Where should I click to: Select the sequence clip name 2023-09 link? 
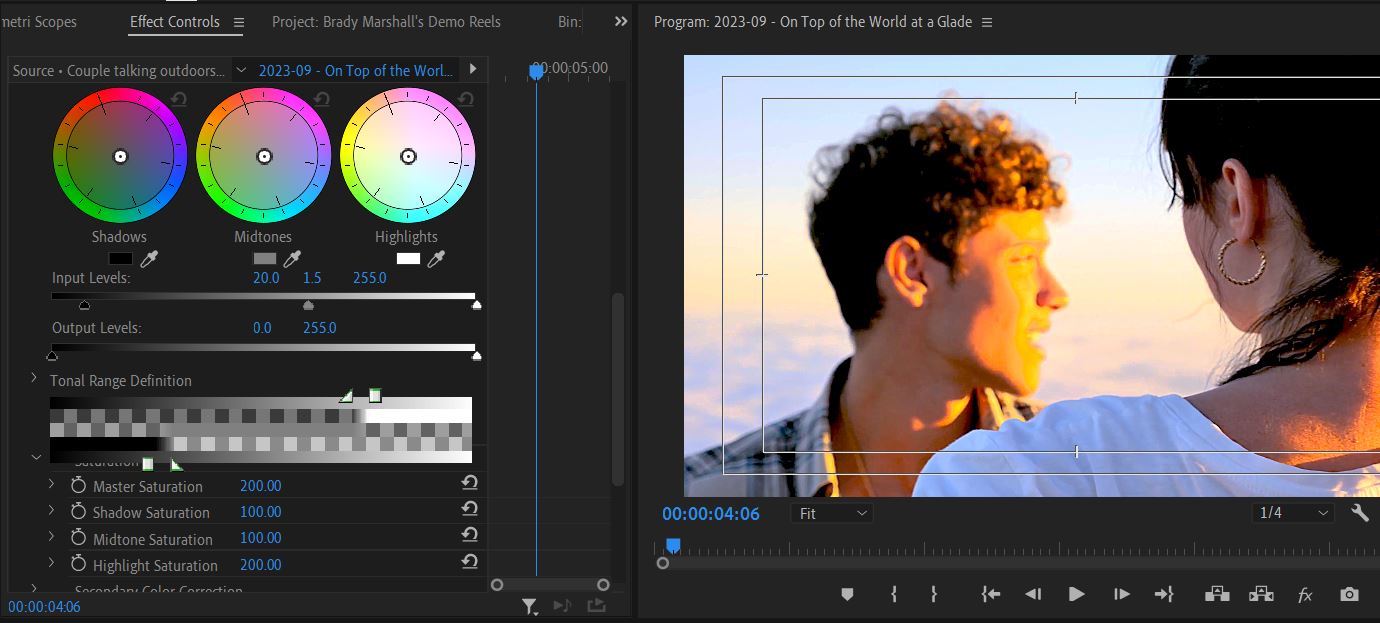(355, 70)
